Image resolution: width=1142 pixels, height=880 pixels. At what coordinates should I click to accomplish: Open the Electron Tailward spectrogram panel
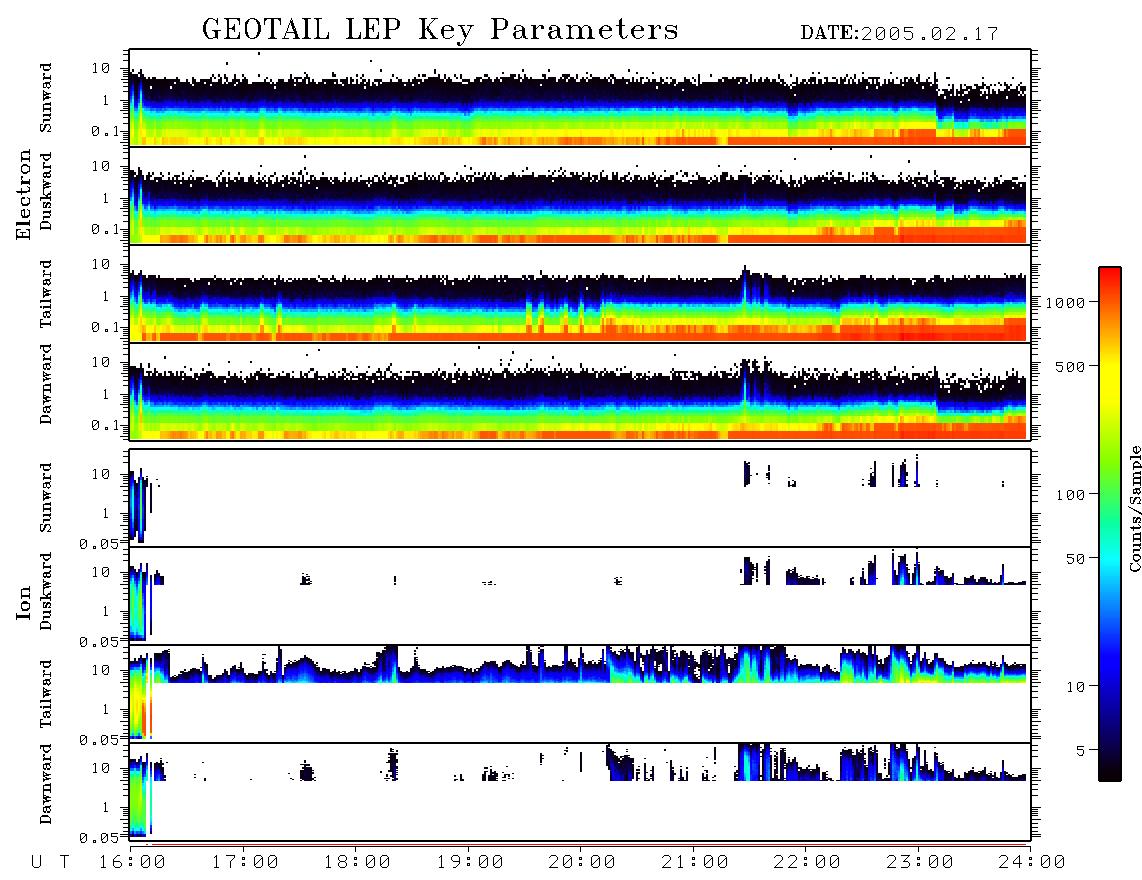[x=580, y=294]
